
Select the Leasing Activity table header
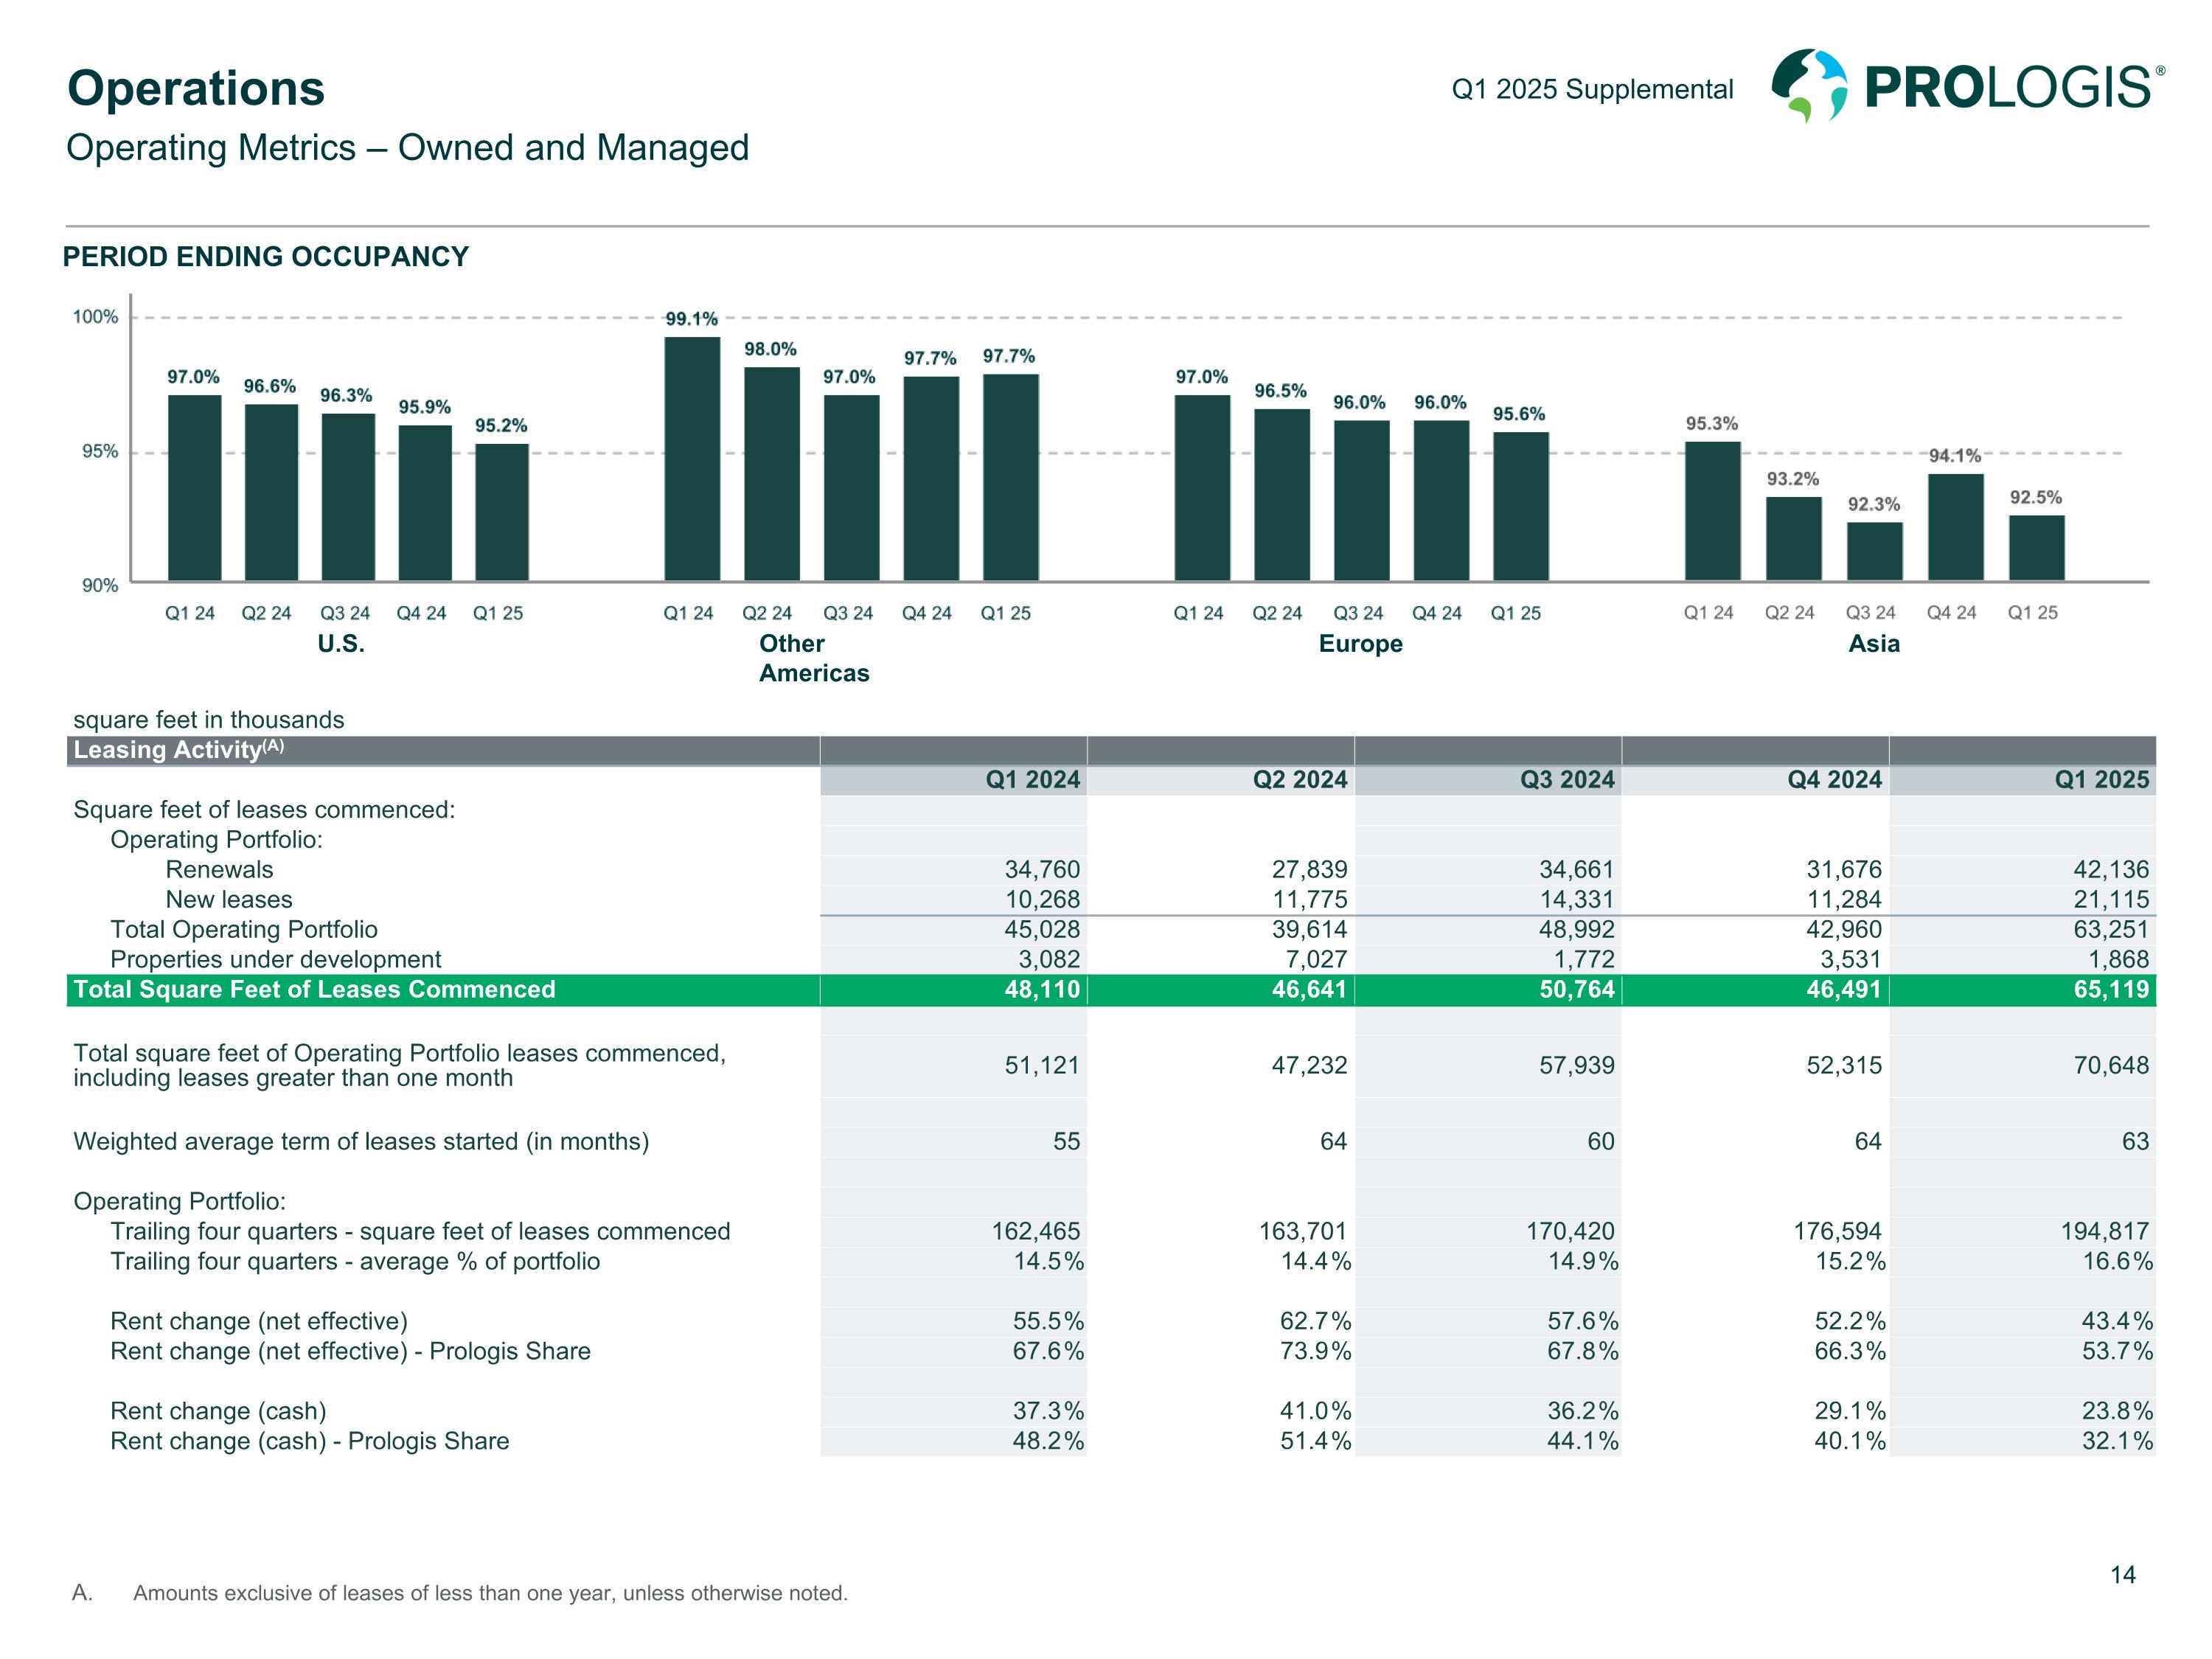click(179, 750)
